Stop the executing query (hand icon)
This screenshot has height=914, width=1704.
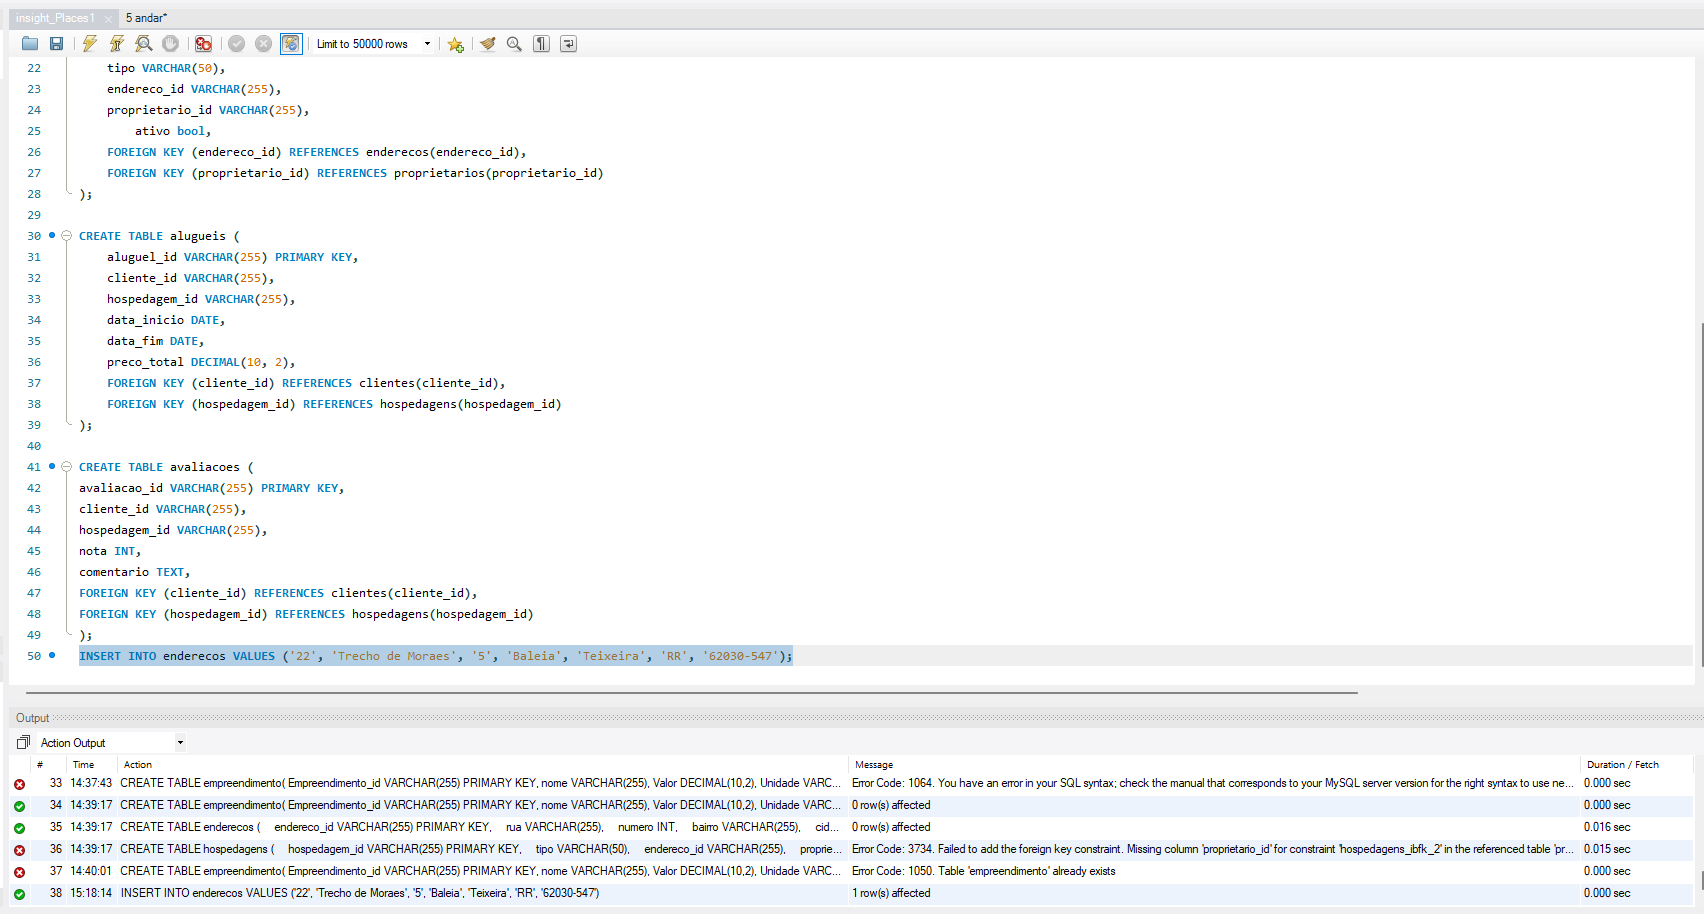(171, 44)
